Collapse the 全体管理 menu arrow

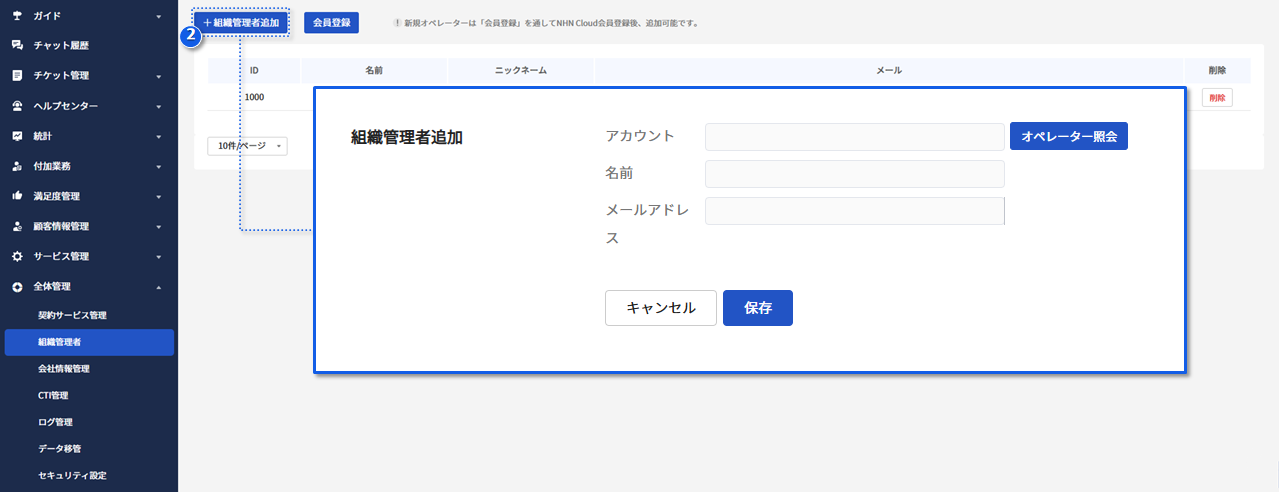[x=158, y=287]
